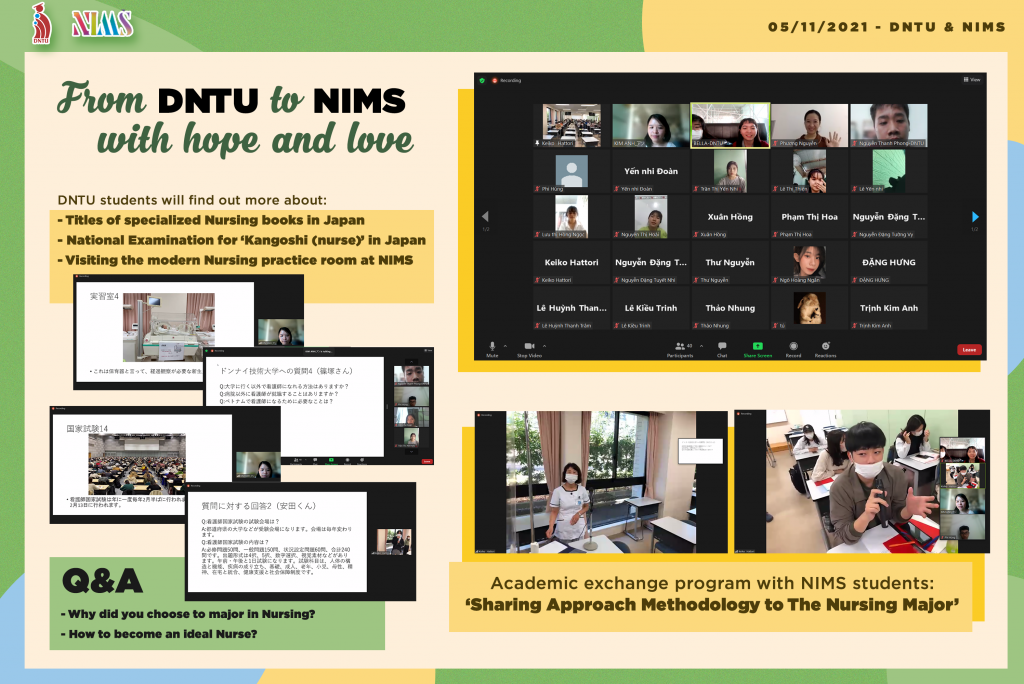The image size is (1024, 684).
Task: Click the Record button
Action: pyautogui.click(x=793, y=349)
